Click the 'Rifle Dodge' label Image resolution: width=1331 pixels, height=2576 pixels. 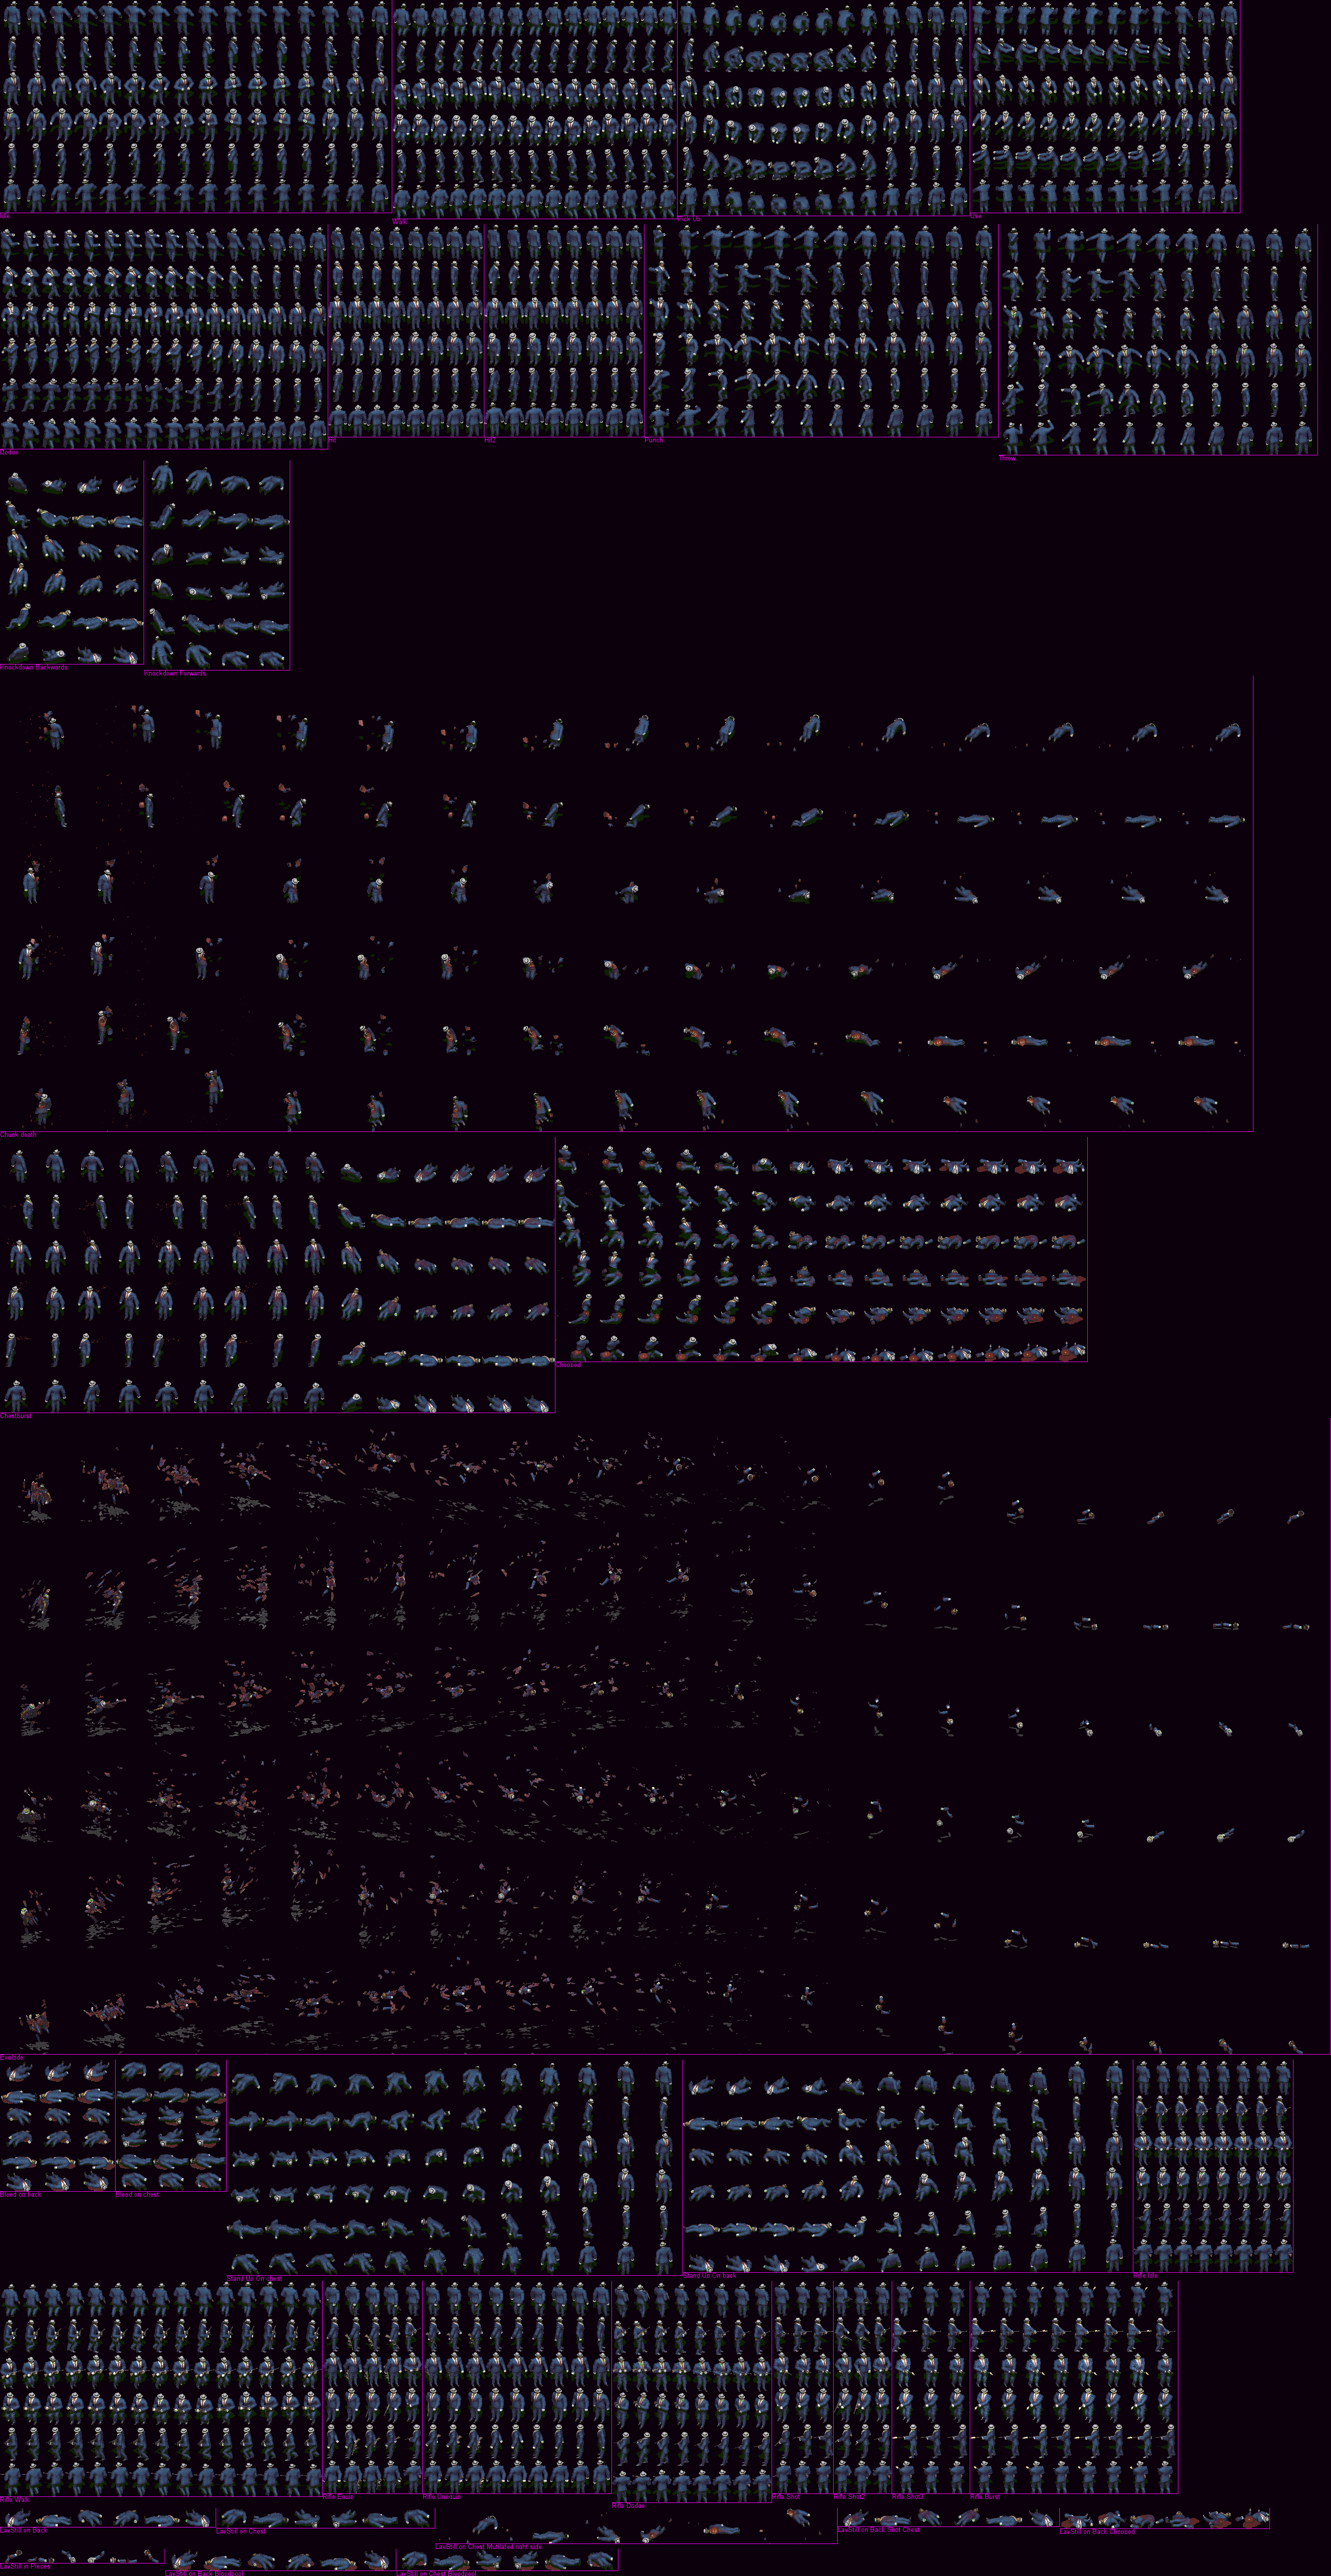(x=629, y=2505)
